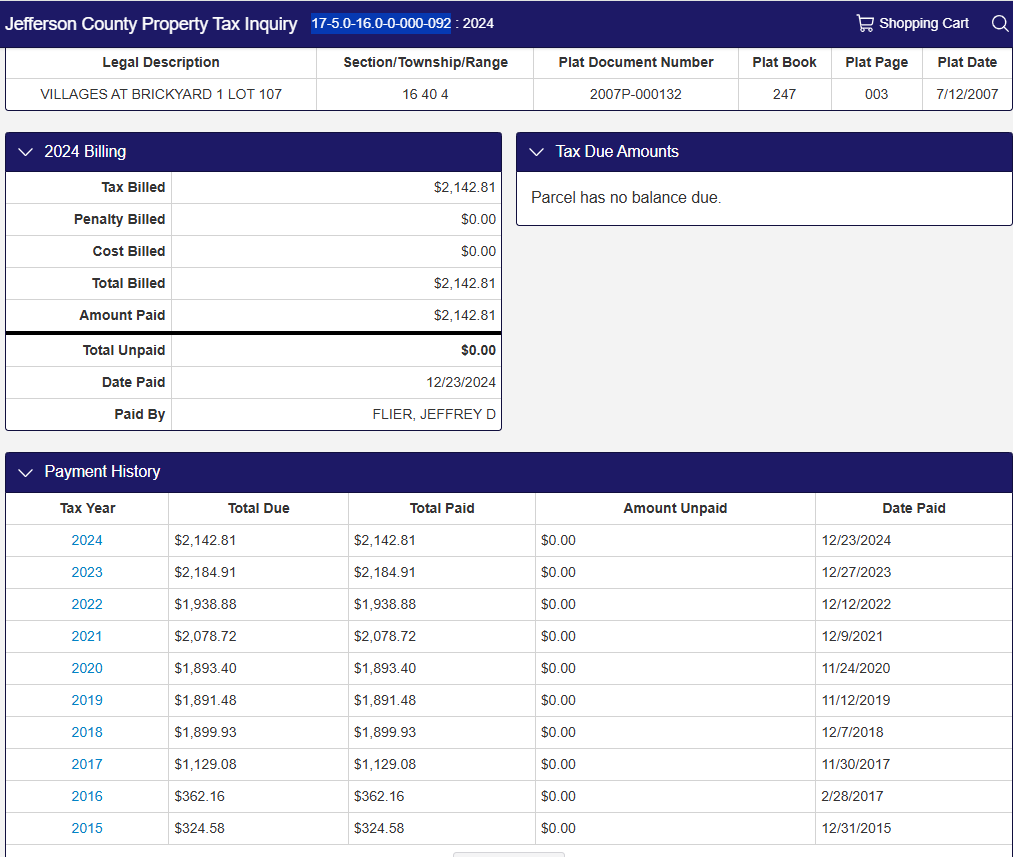Click the 2015 tax year link

pos(87,828)
